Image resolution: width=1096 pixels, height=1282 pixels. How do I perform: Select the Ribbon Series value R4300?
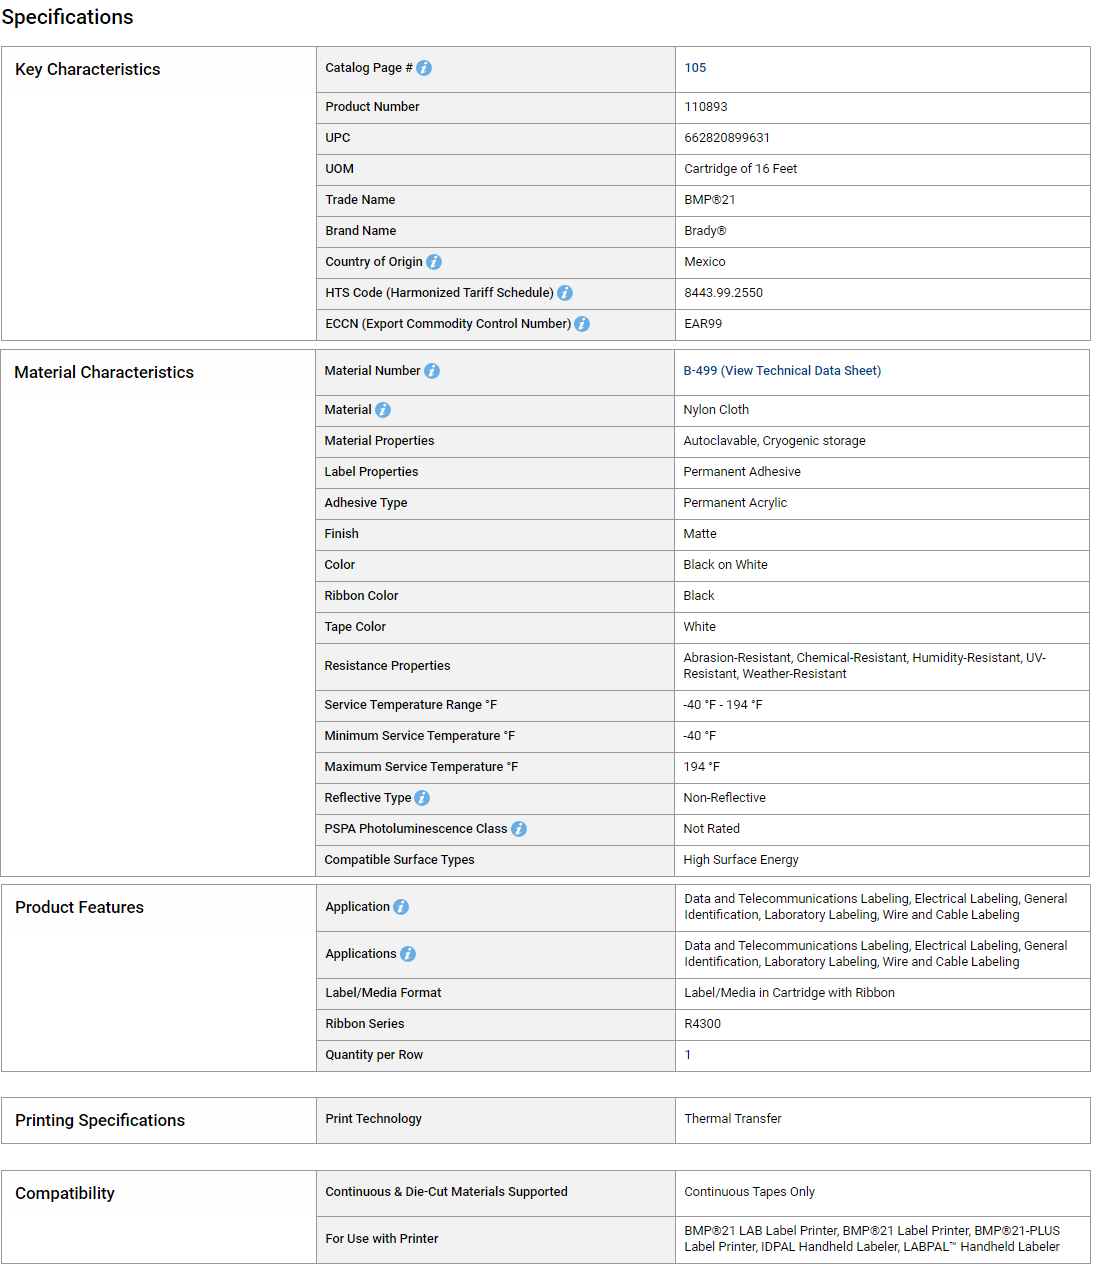(702, 1024)
